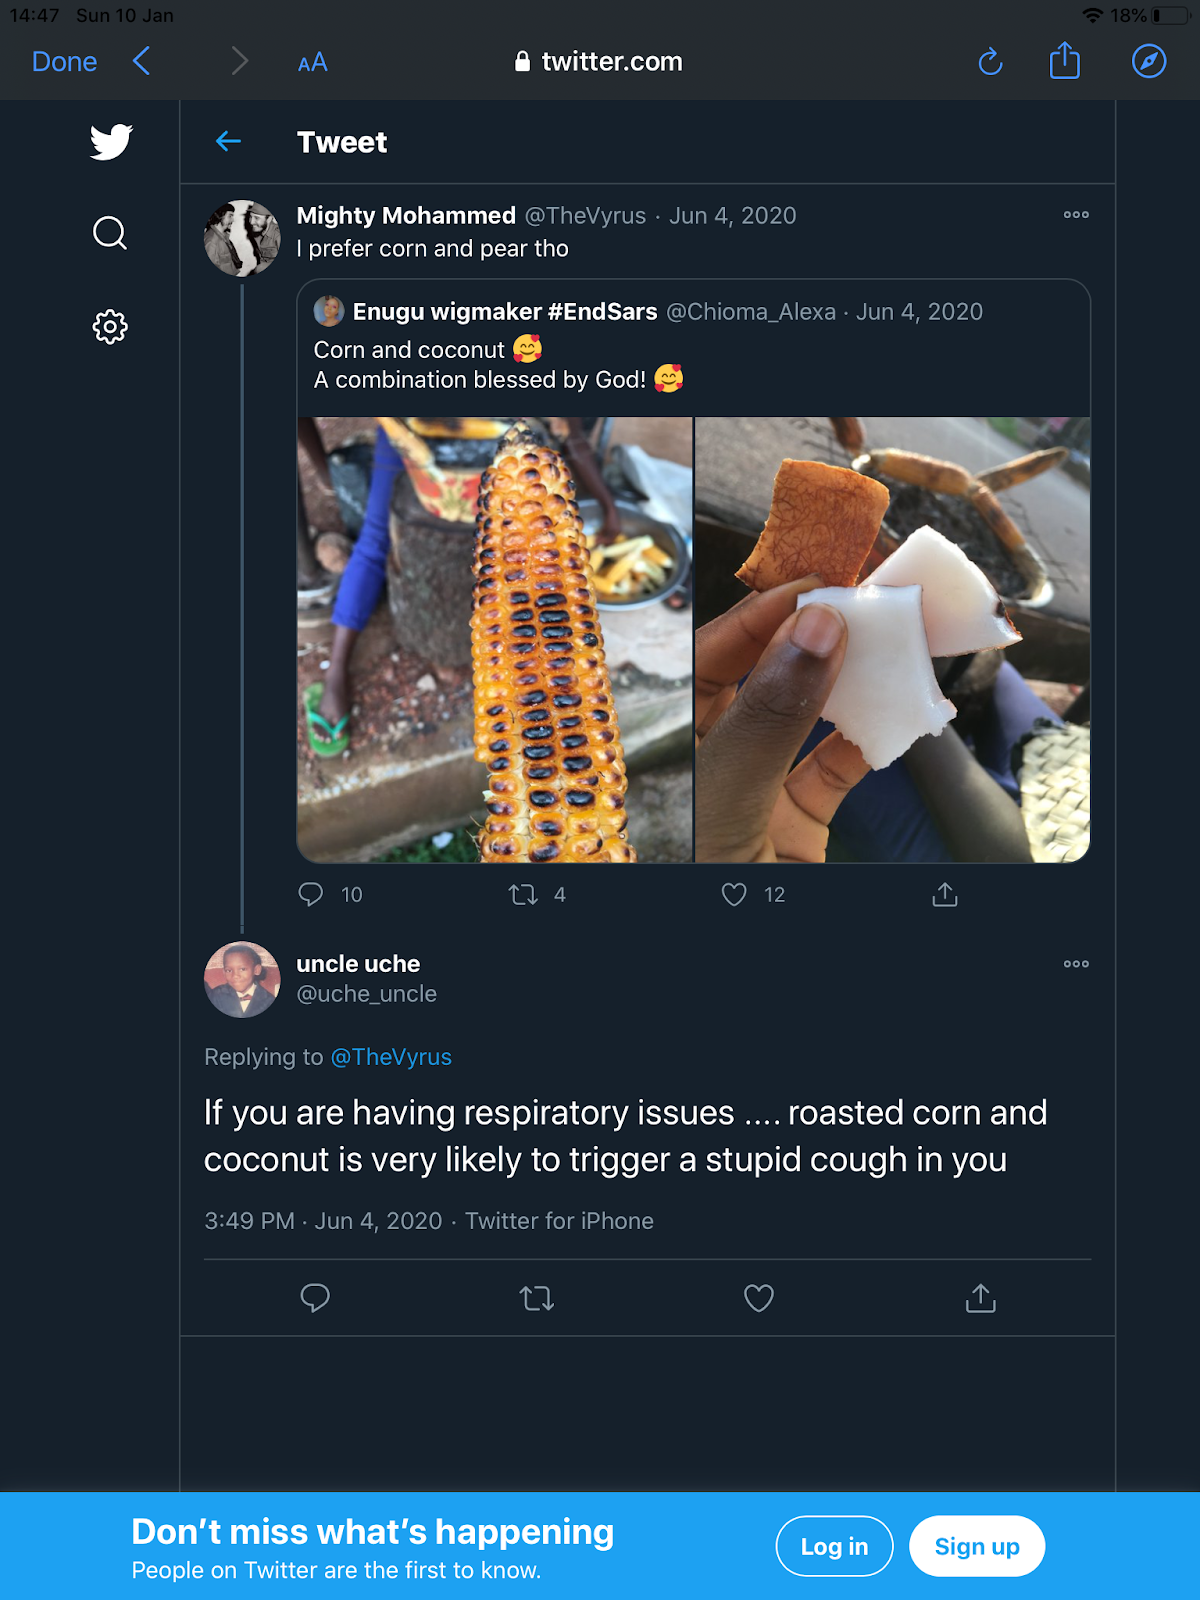
Task: Share uncle uche's tweet
Action: pos(981,1298)
